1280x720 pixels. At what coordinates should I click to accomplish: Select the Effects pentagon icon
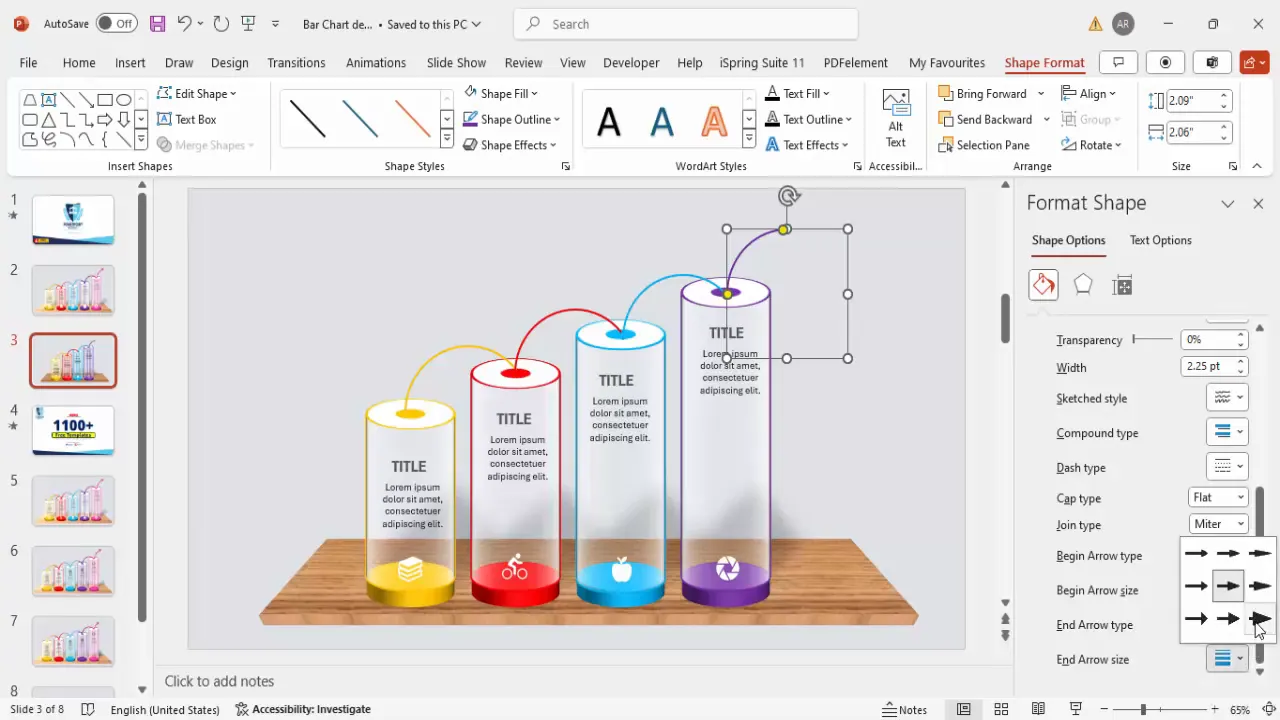coord(1083,285)
